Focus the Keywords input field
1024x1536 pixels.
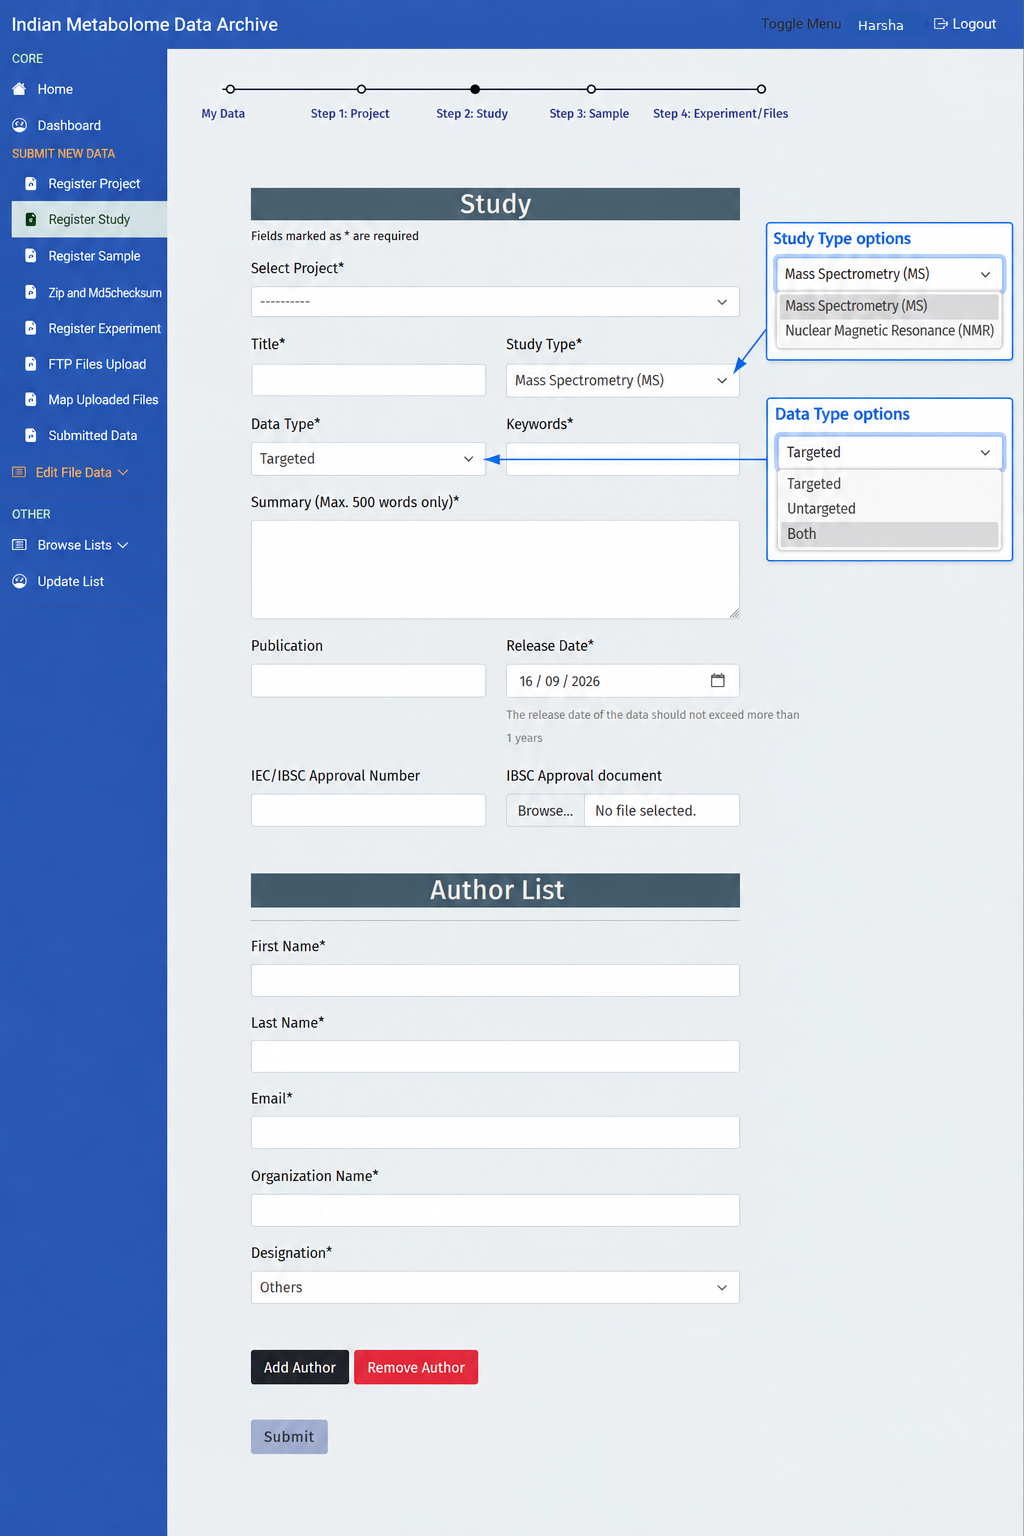pos(623,459)
